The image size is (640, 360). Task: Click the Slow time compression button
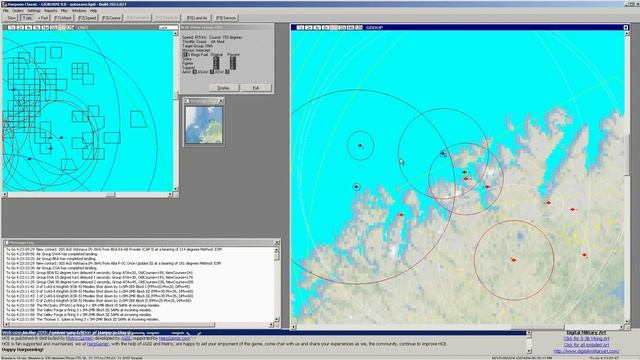click(11, 18)
